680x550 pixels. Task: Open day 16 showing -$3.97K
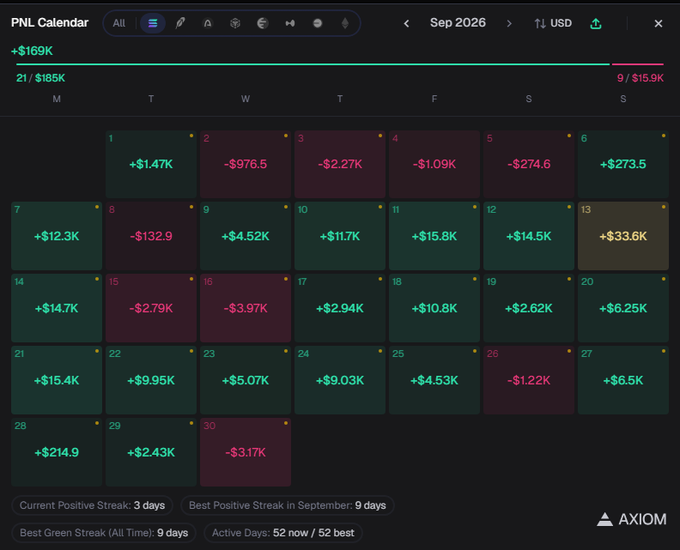(x=245, y=308)
